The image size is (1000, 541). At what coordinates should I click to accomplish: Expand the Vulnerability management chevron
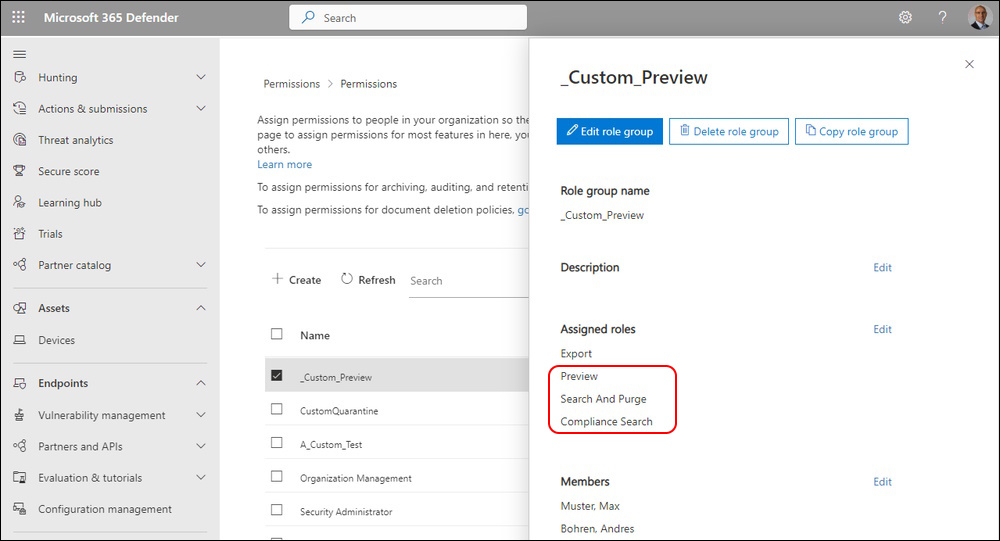point(201,415)
